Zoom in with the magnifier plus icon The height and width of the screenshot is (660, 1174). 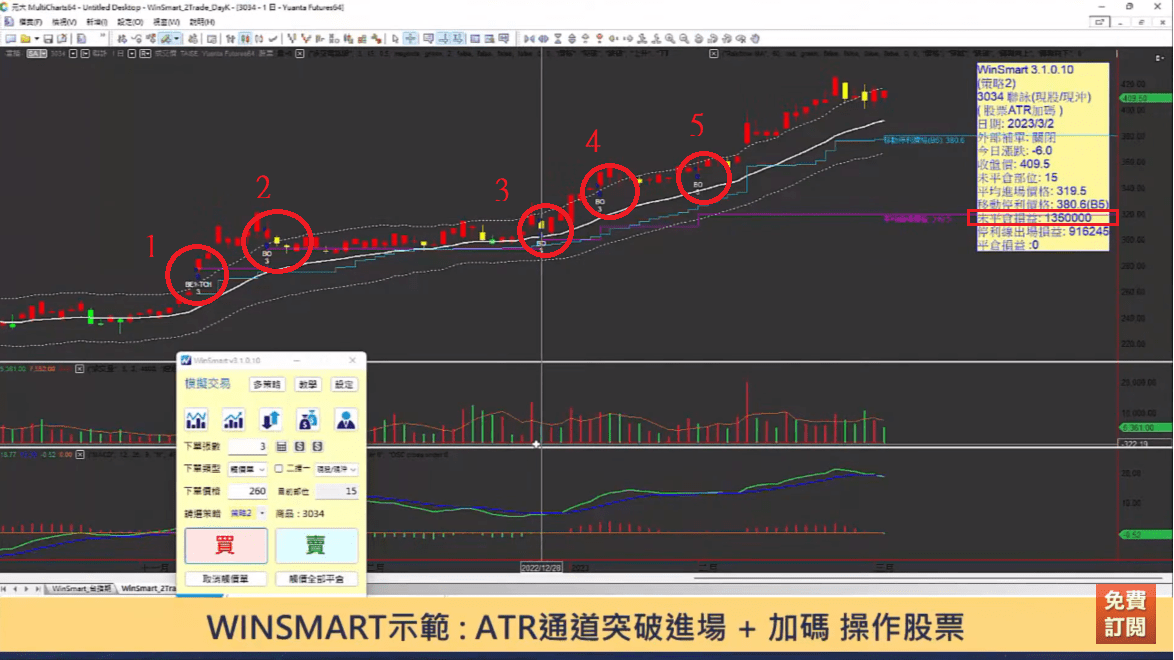tap(670, 38)
